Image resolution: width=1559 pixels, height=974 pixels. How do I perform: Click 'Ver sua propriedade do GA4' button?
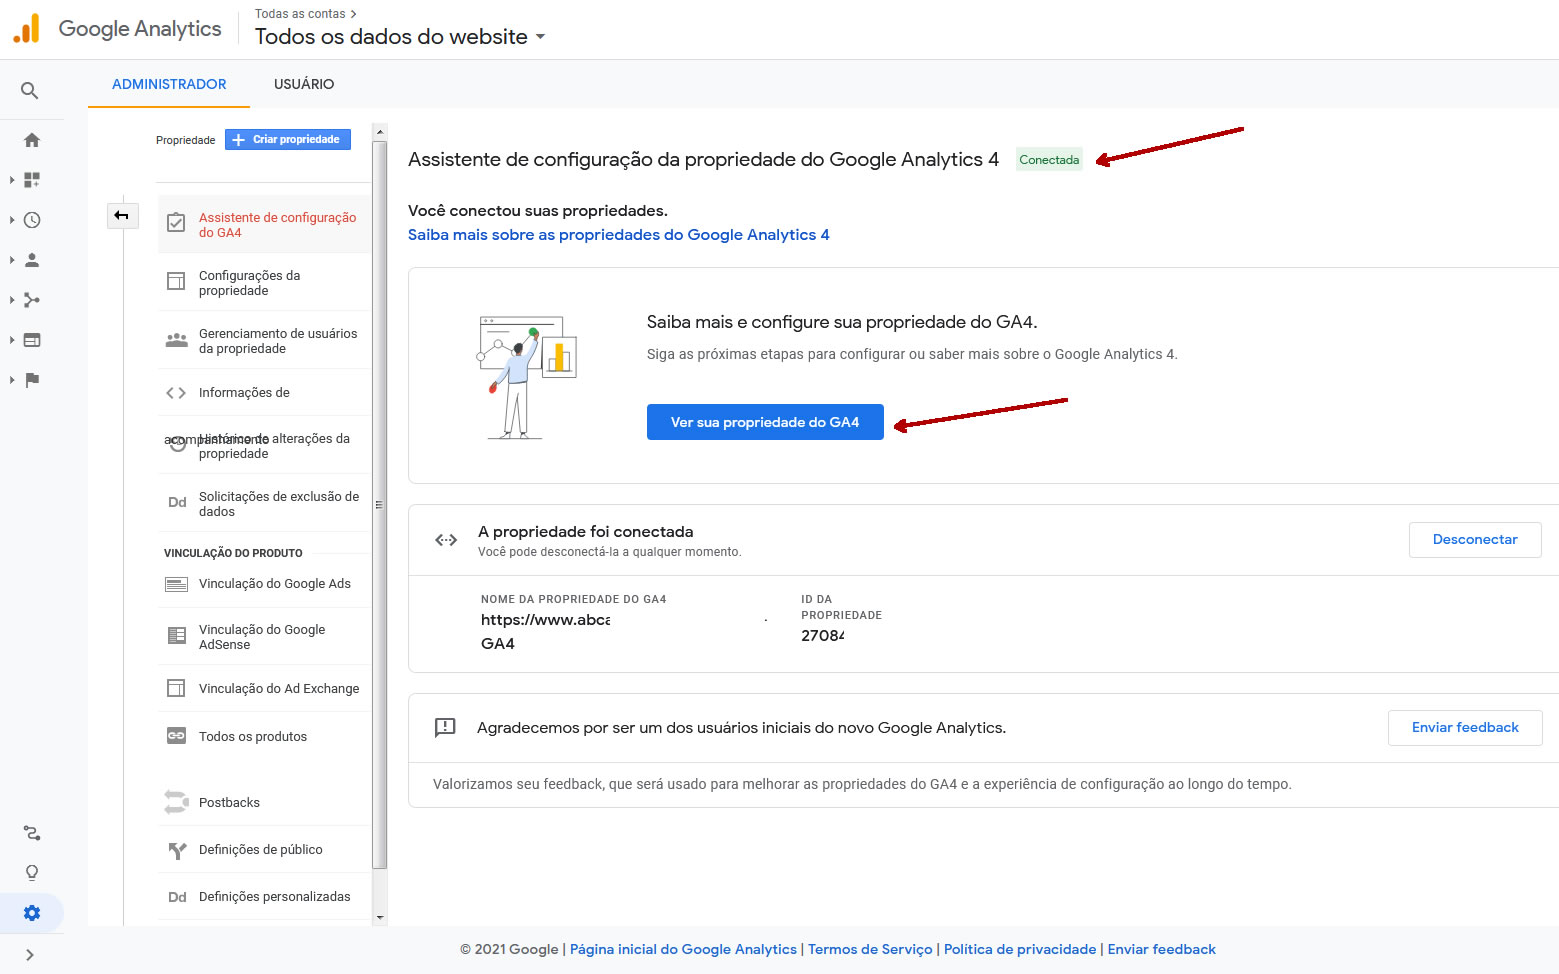coord(765,422)
